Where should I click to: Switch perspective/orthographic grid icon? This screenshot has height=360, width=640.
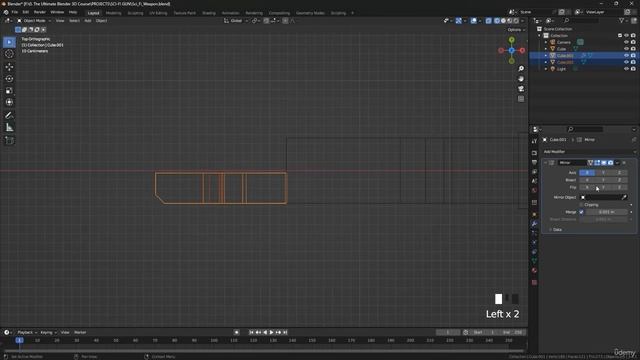(x=521, y=99)
